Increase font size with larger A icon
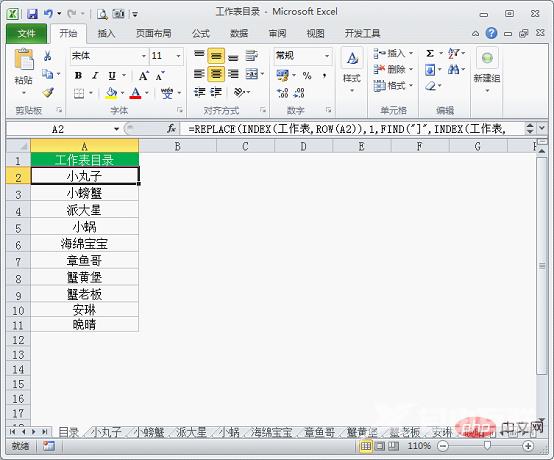The width and height of the screenshot is (554, 460). (x=143, y=76)
